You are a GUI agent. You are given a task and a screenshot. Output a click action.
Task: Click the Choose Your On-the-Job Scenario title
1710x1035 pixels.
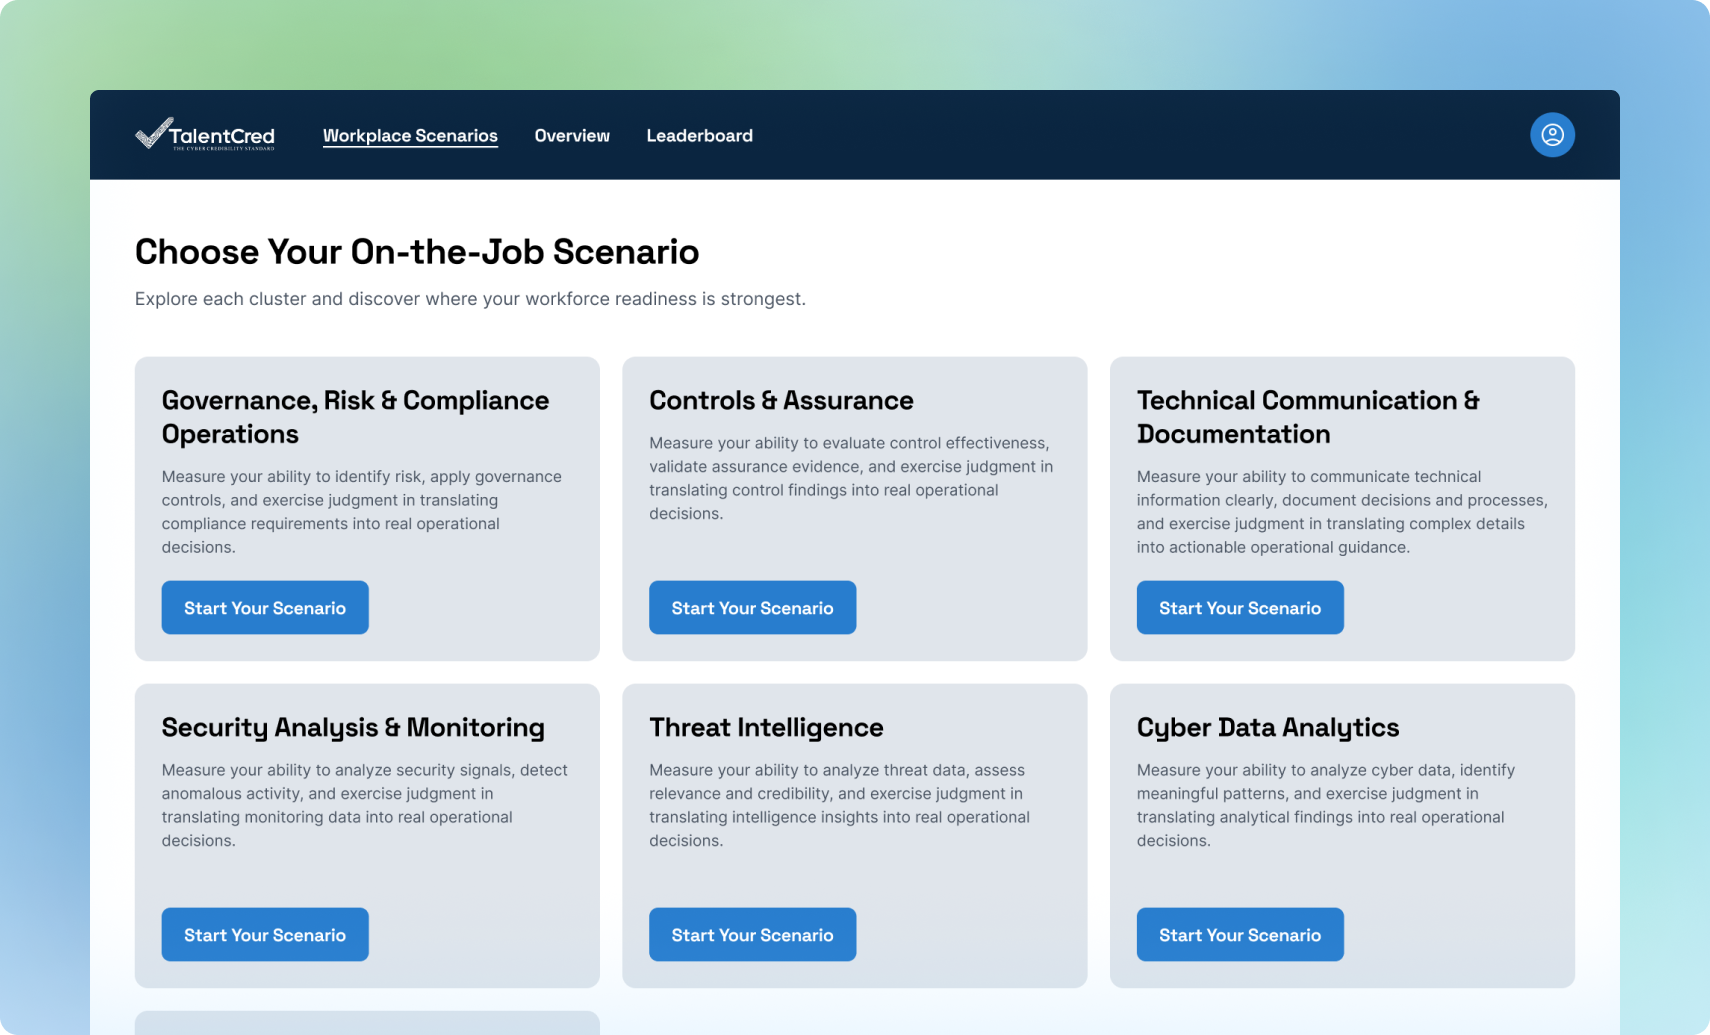[x=417, y=252]
